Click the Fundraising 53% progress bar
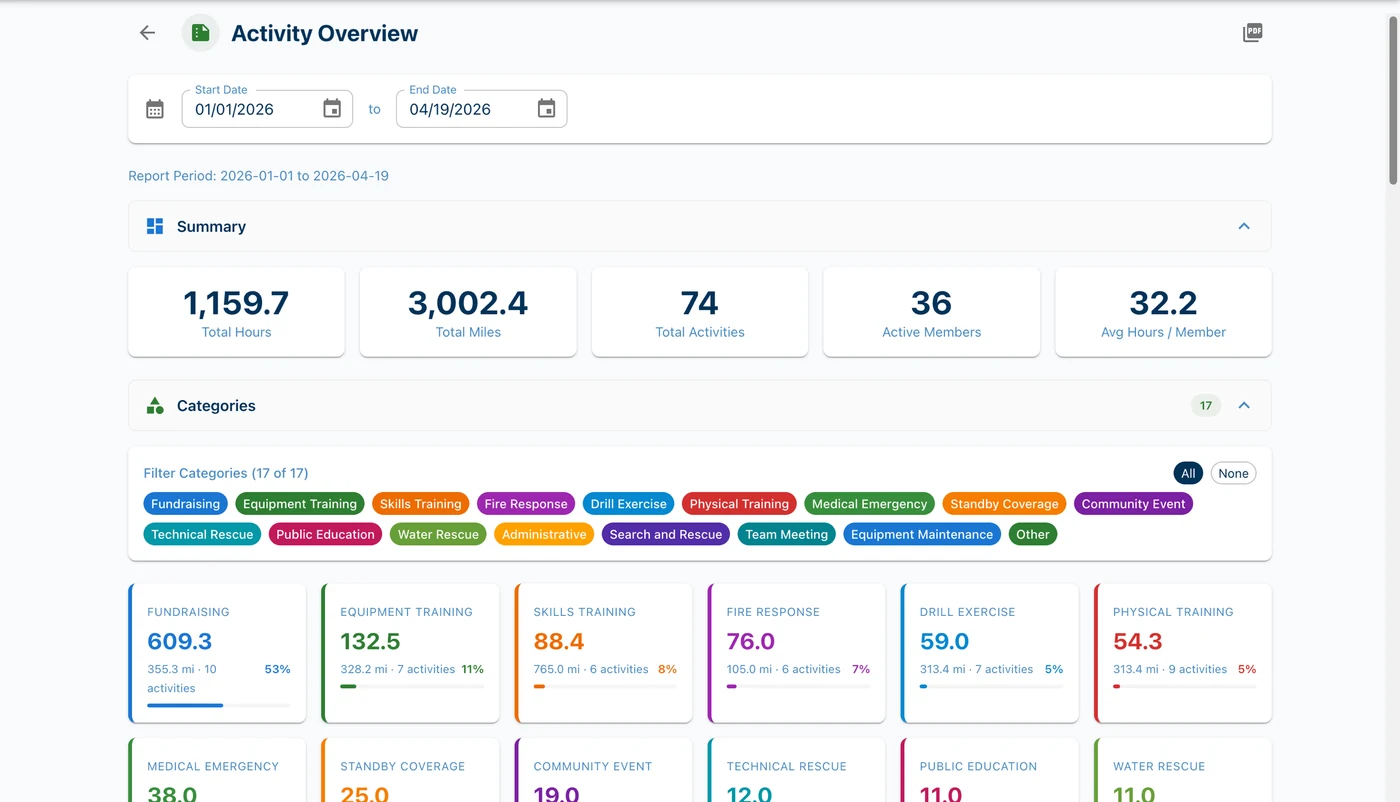 219,705
